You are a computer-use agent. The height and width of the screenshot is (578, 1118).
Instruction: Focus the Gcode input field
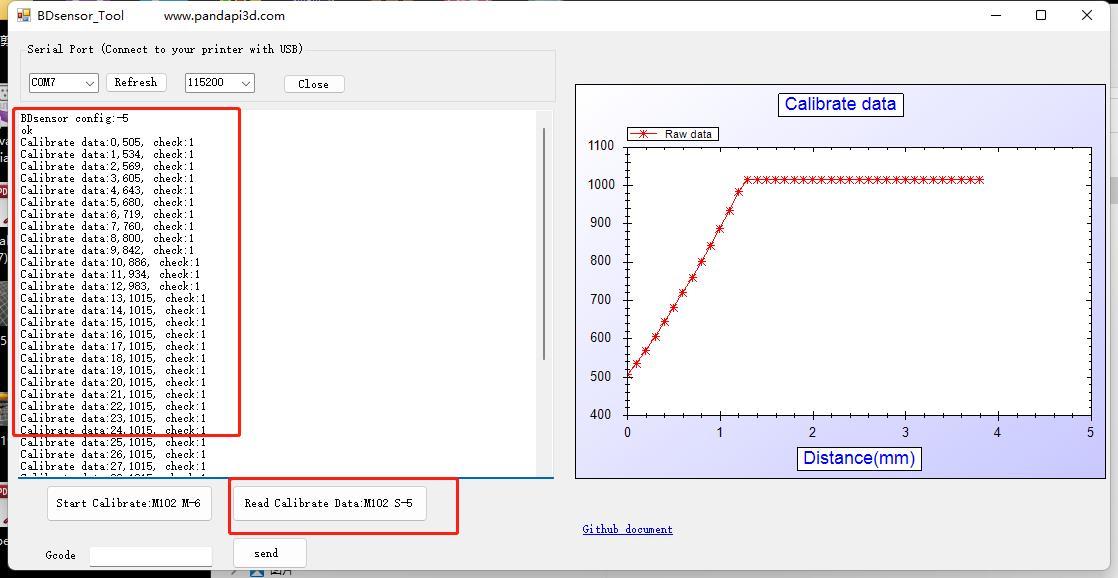[x=150, y=556]
